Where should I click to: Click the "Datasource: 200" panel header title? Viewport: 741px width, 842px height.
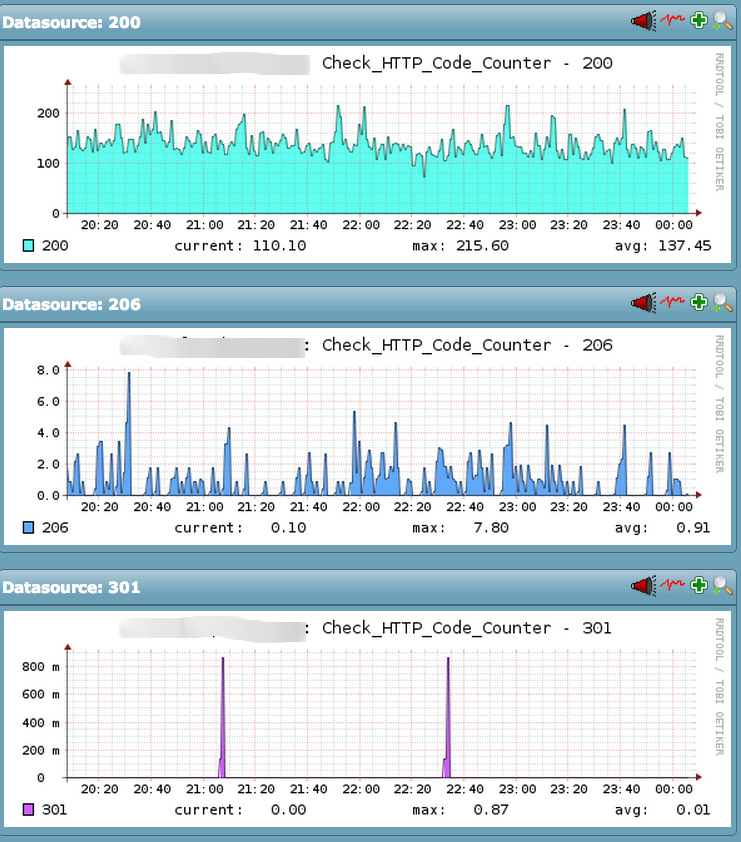point(71,22)
